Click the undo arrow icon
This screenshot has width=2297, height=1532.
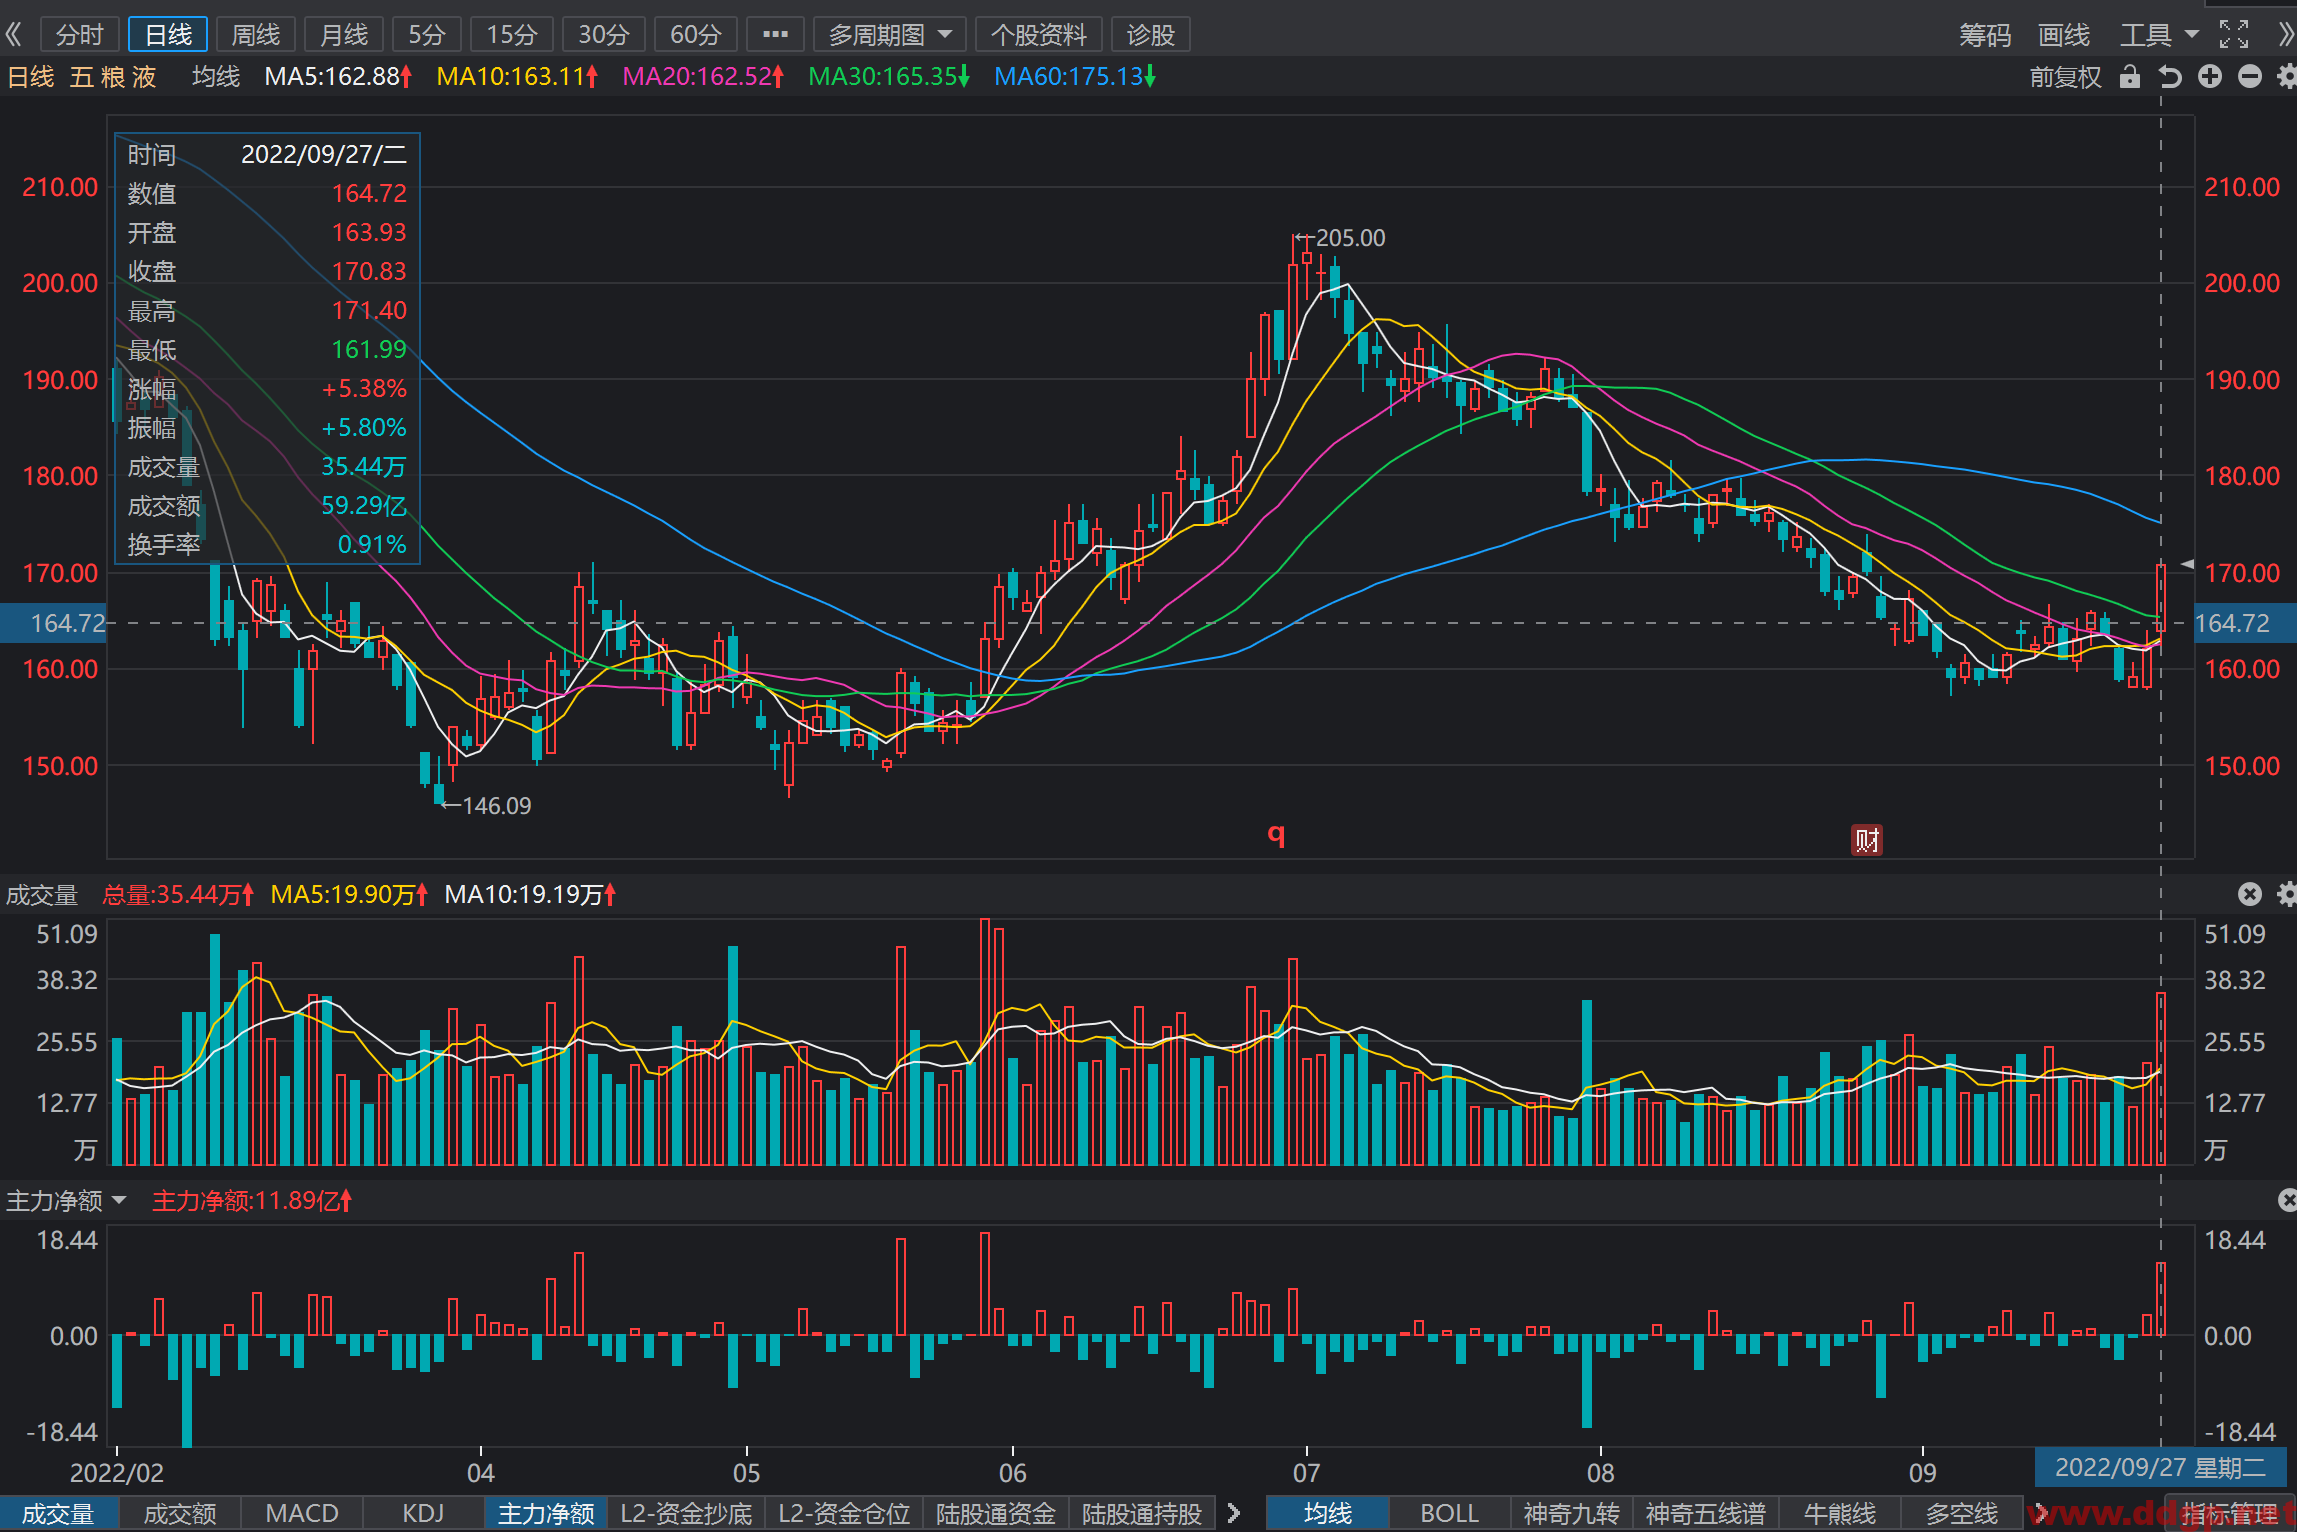(x=2170, y=77)
